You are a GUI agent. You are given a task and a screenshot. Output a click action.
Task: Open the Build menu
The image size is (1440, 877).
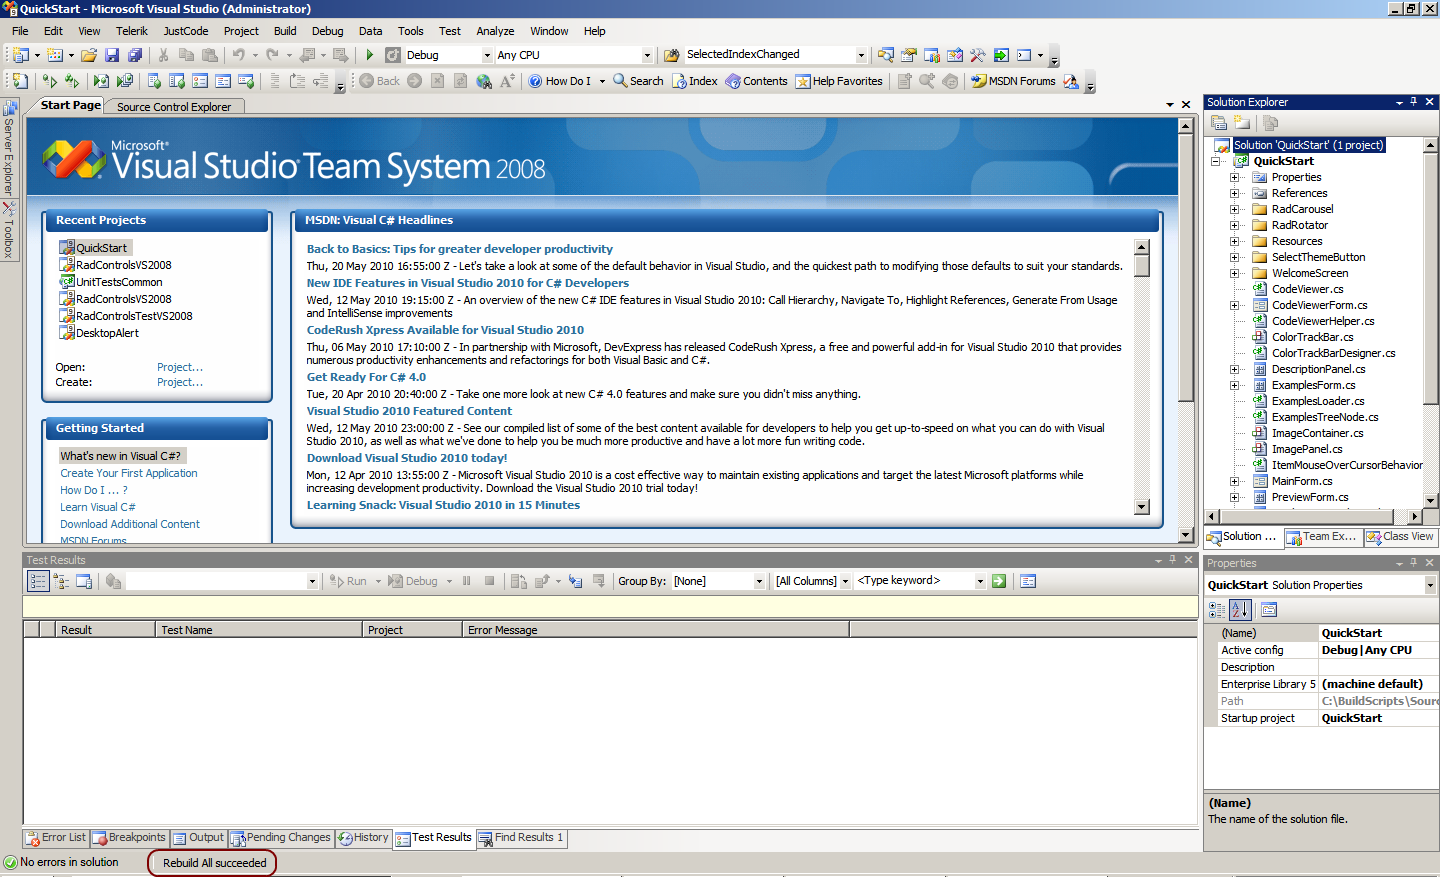[285, 31]
